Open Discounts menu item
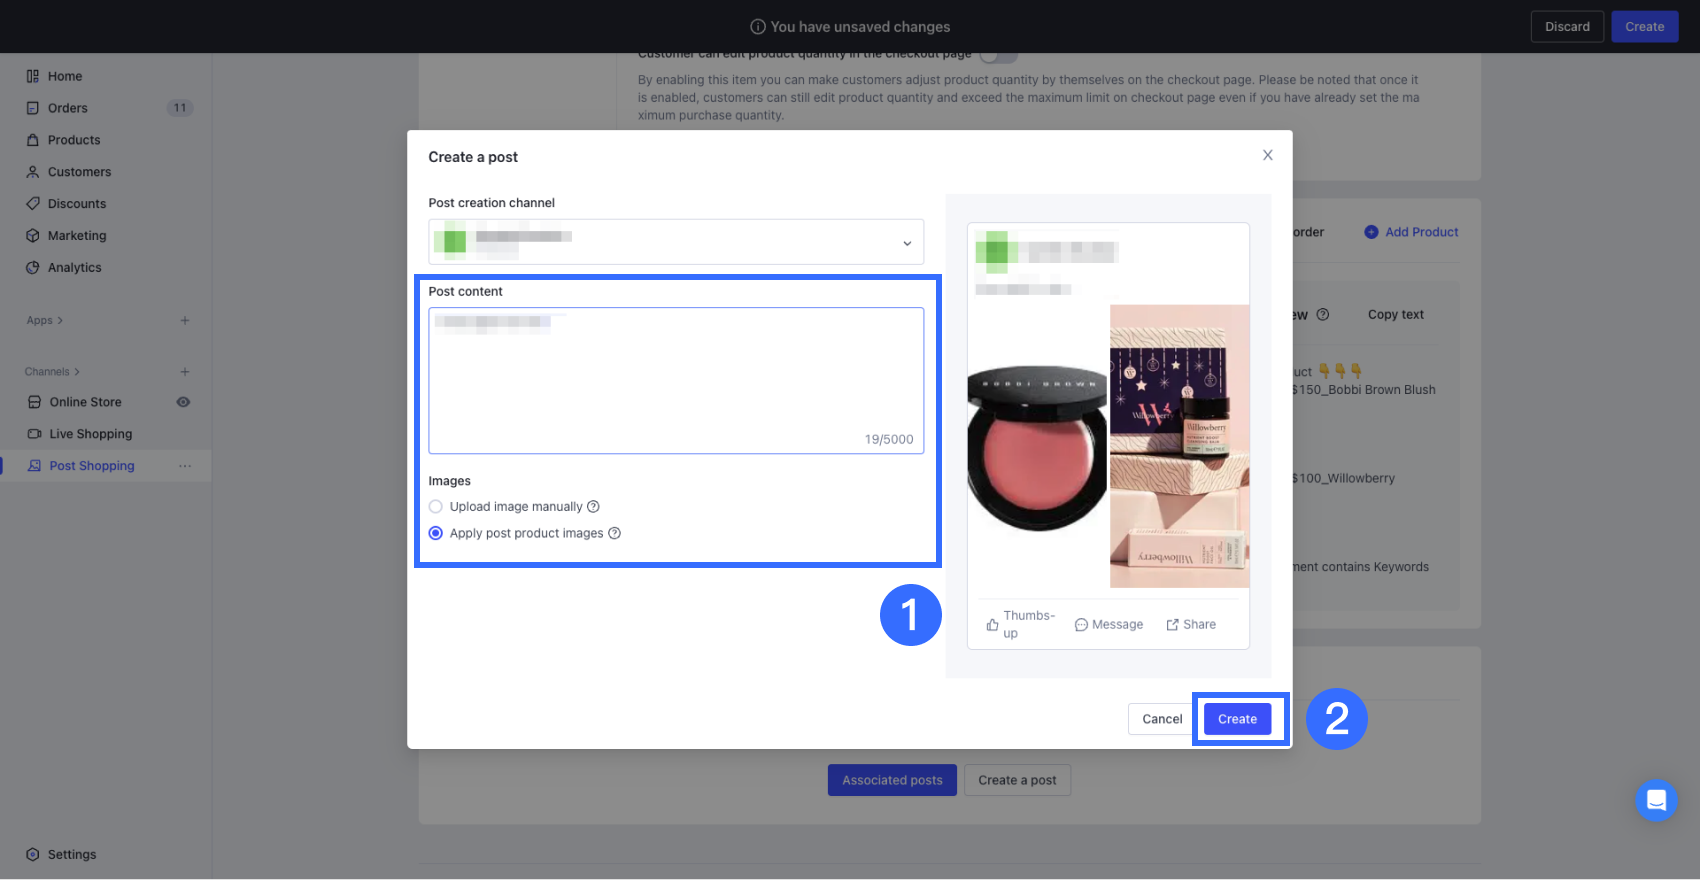The image size is (1700, 880). pyautogui.click(x=77, y=204)
